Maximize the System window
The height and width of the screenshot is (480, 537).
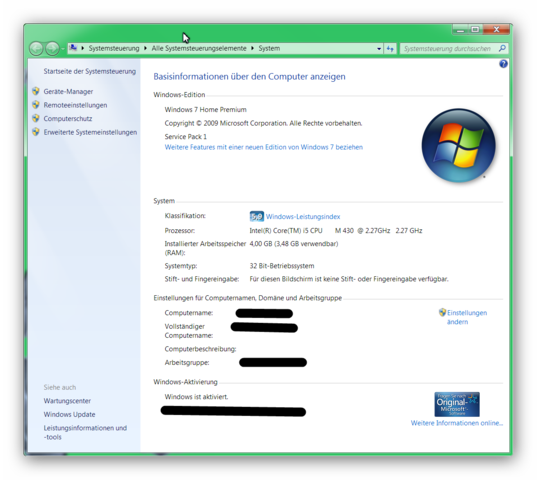475,30
